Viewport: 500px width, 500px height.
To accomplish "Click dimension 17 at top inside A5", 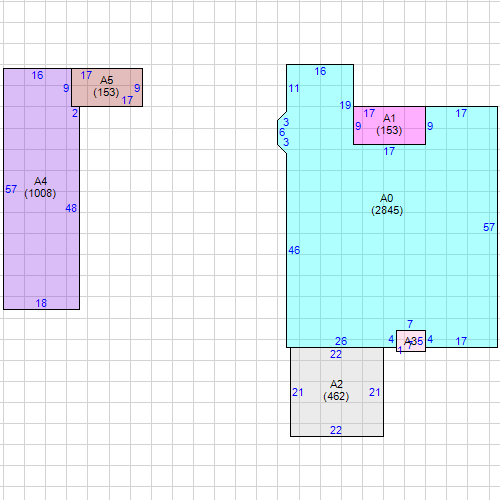I will [86, 76].
